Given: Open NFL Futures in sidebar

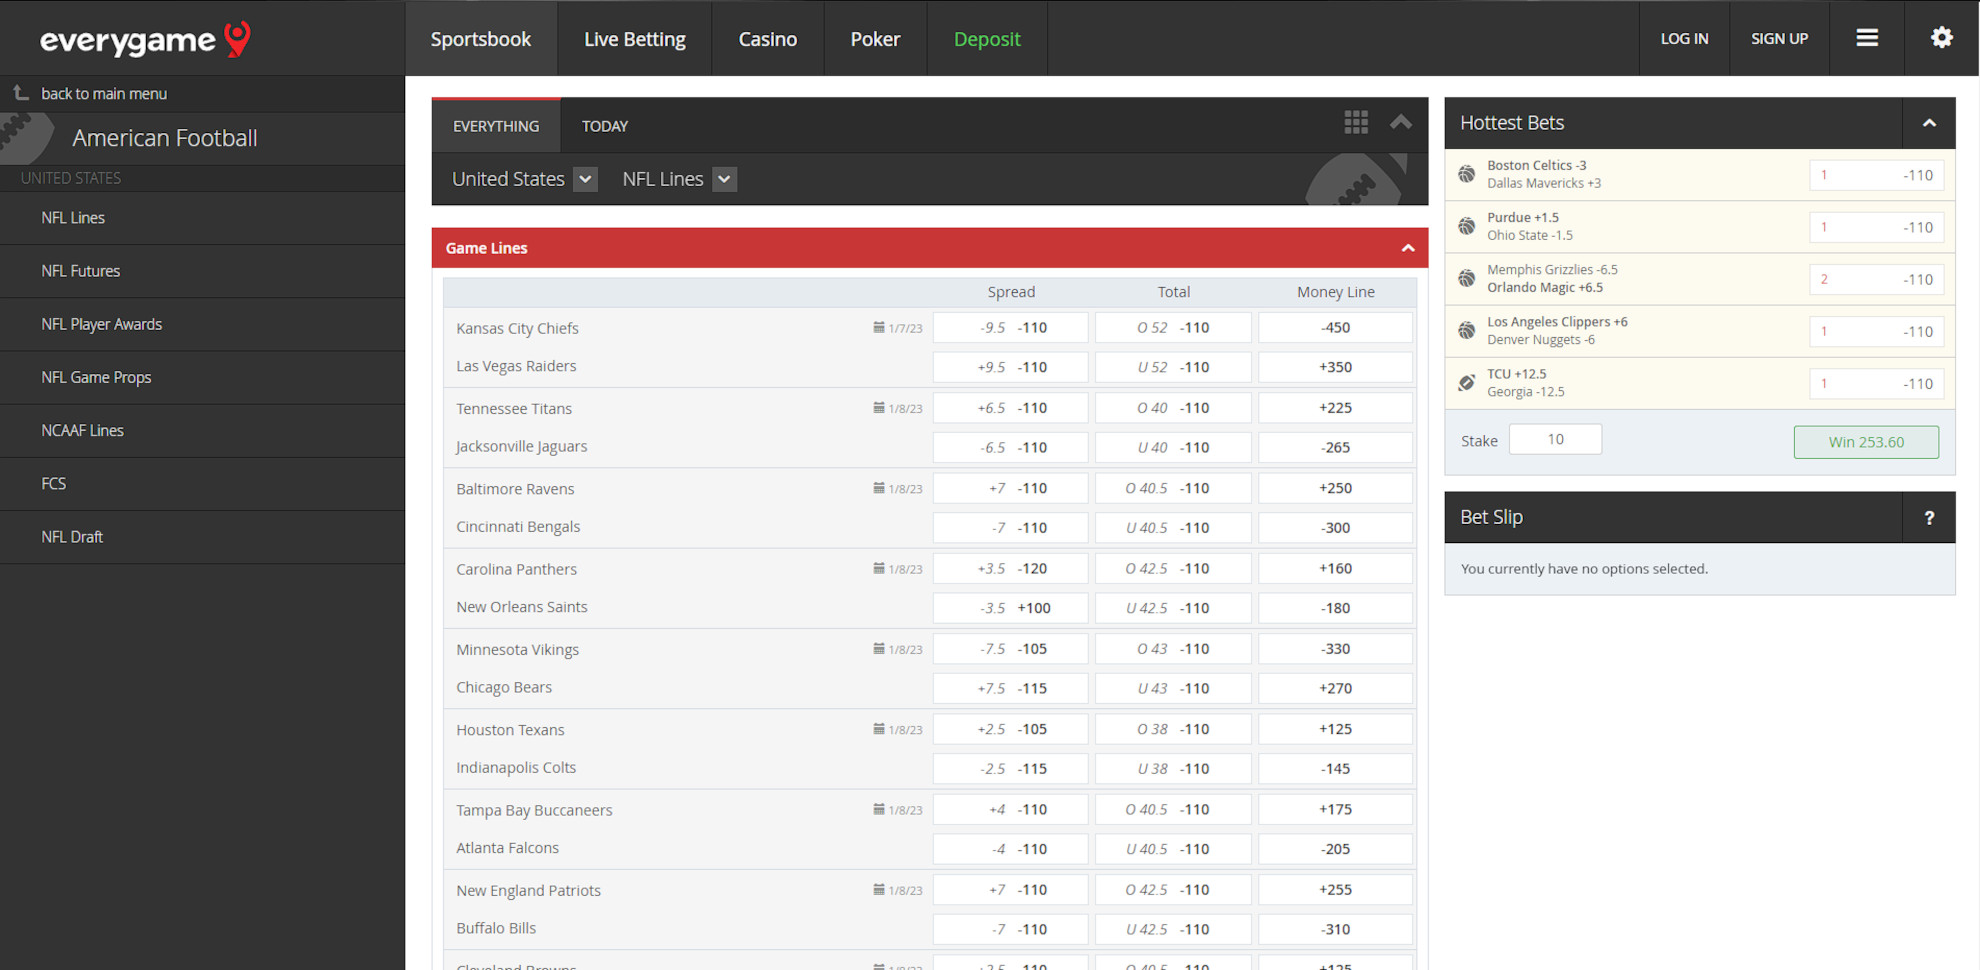Looking at the screenshot, I should (x=202, y=271).
